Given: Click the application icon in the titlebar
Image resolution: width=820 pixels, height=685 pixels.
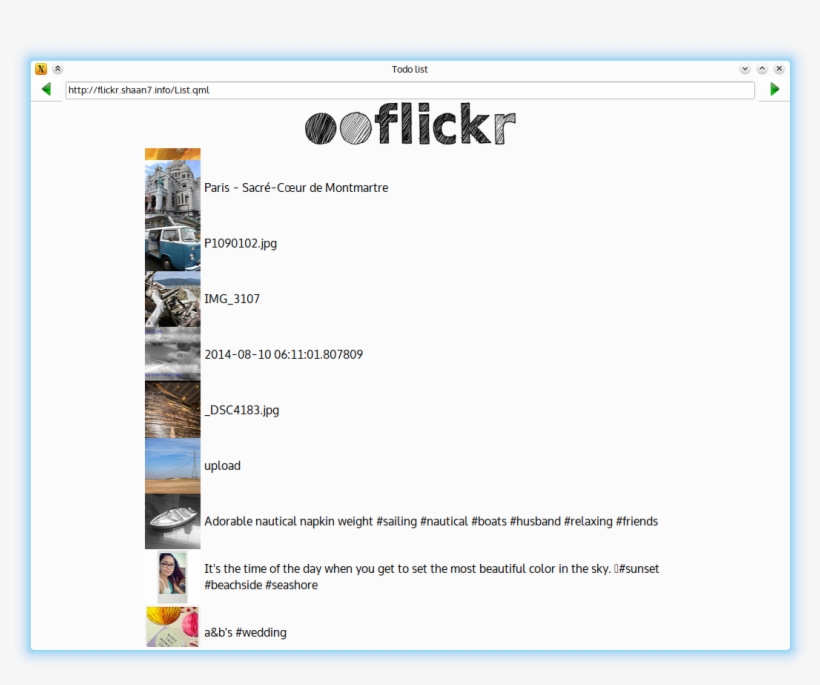Looking at the screenshot, I should (x=41, y=70).
